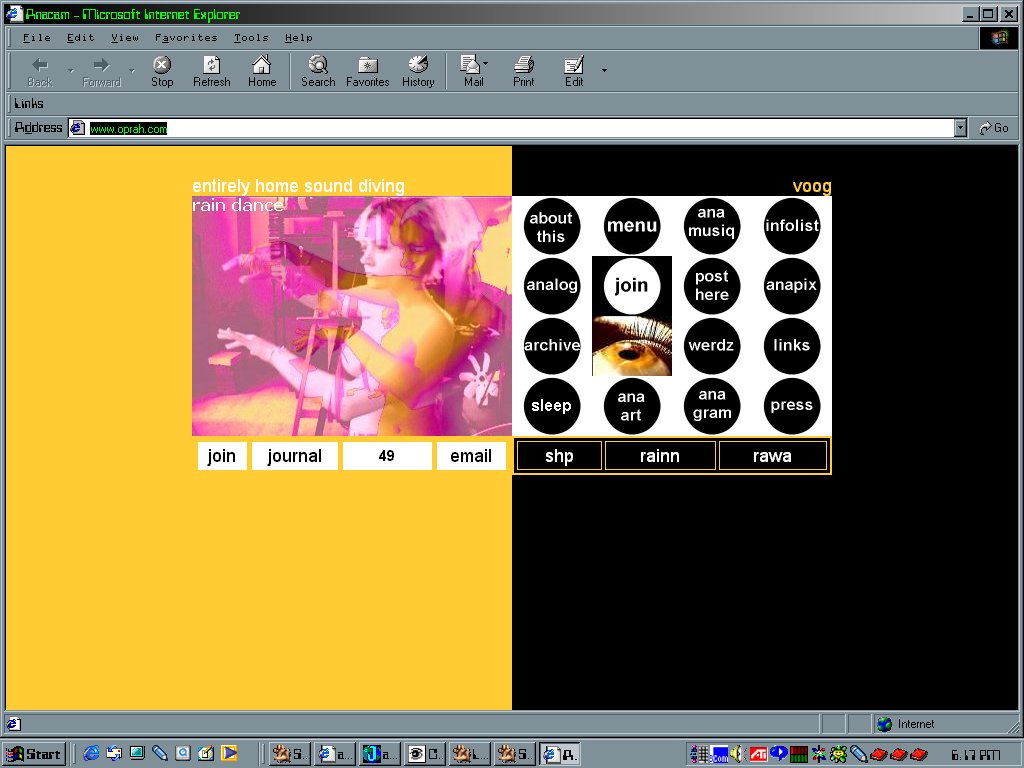1024x768 pixels.
Task: Open the Favorites pane
Action: click(367, 71)
